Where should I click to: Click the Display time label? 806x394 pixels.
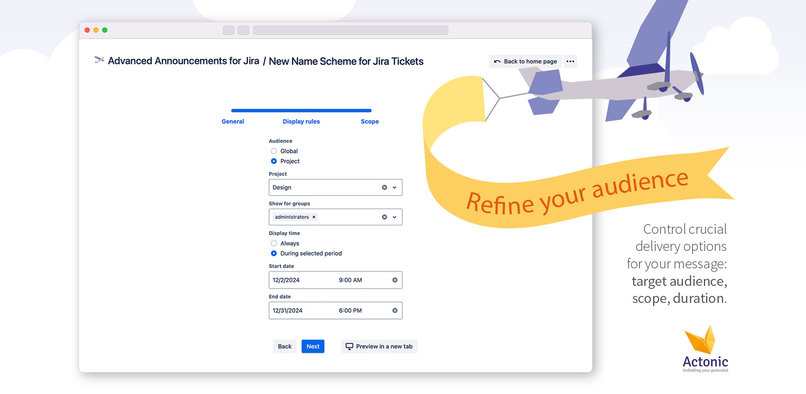284,233
